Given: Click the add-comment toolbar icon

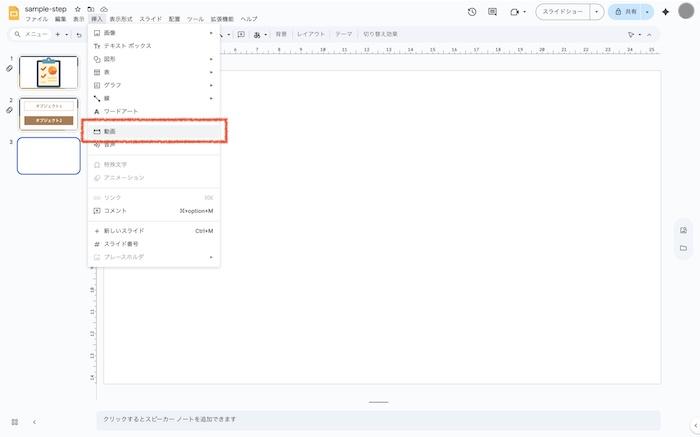Looking at the screenshot, I should [241, 34].
